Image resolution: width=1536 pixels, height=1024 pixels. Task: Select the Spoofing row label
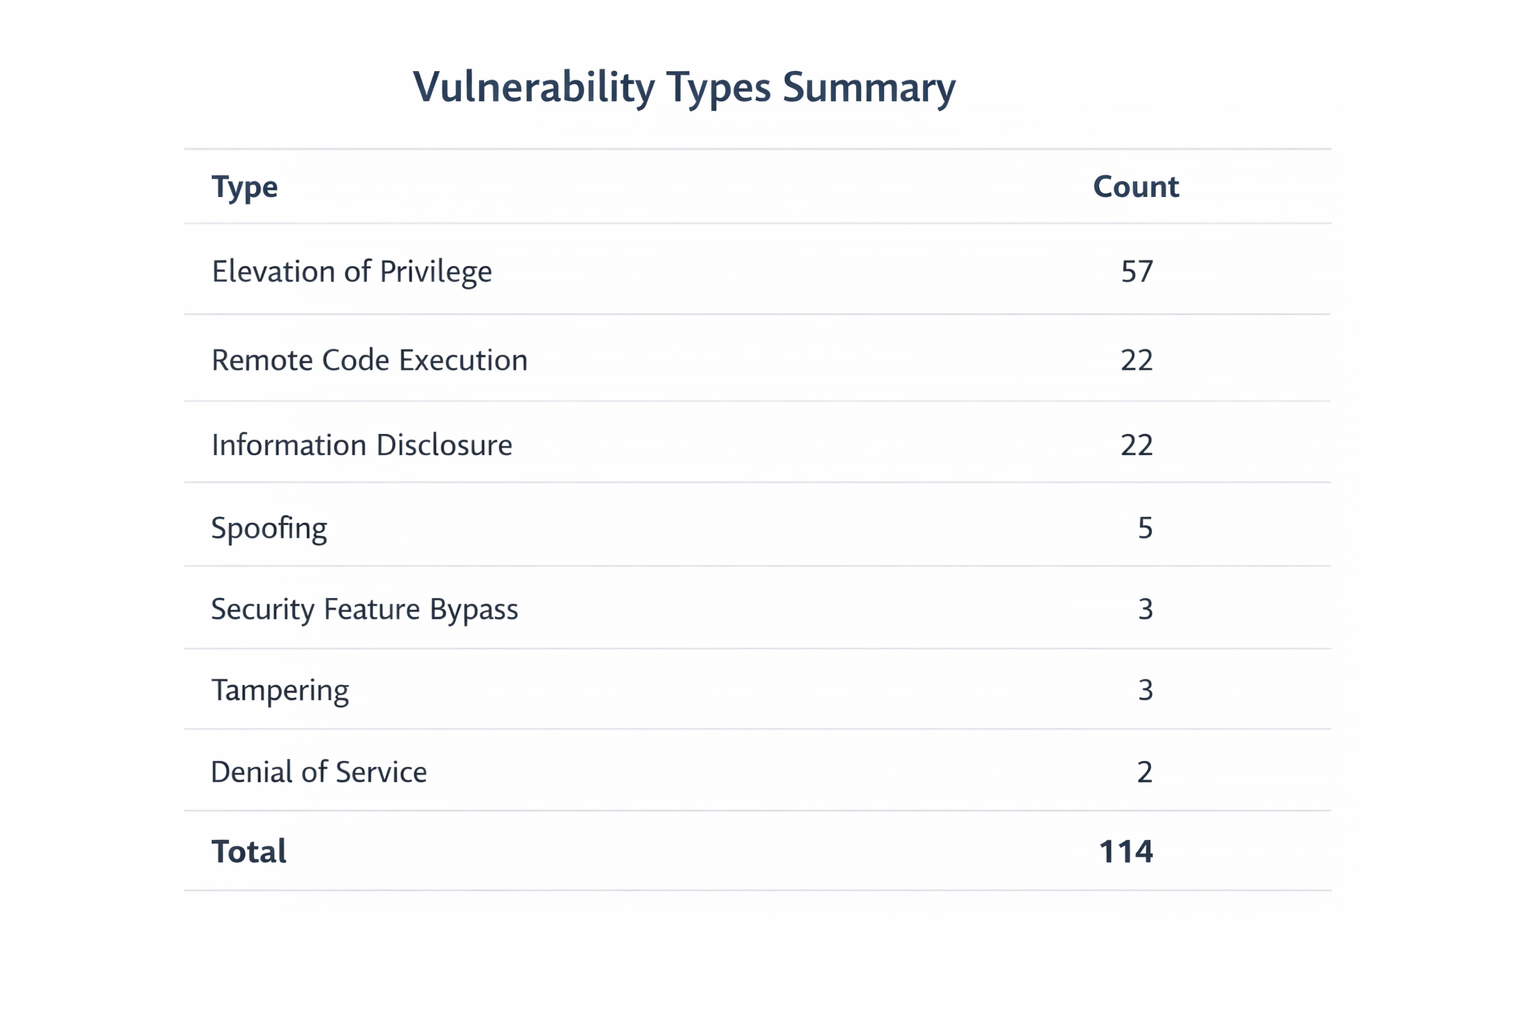[269, 528]
